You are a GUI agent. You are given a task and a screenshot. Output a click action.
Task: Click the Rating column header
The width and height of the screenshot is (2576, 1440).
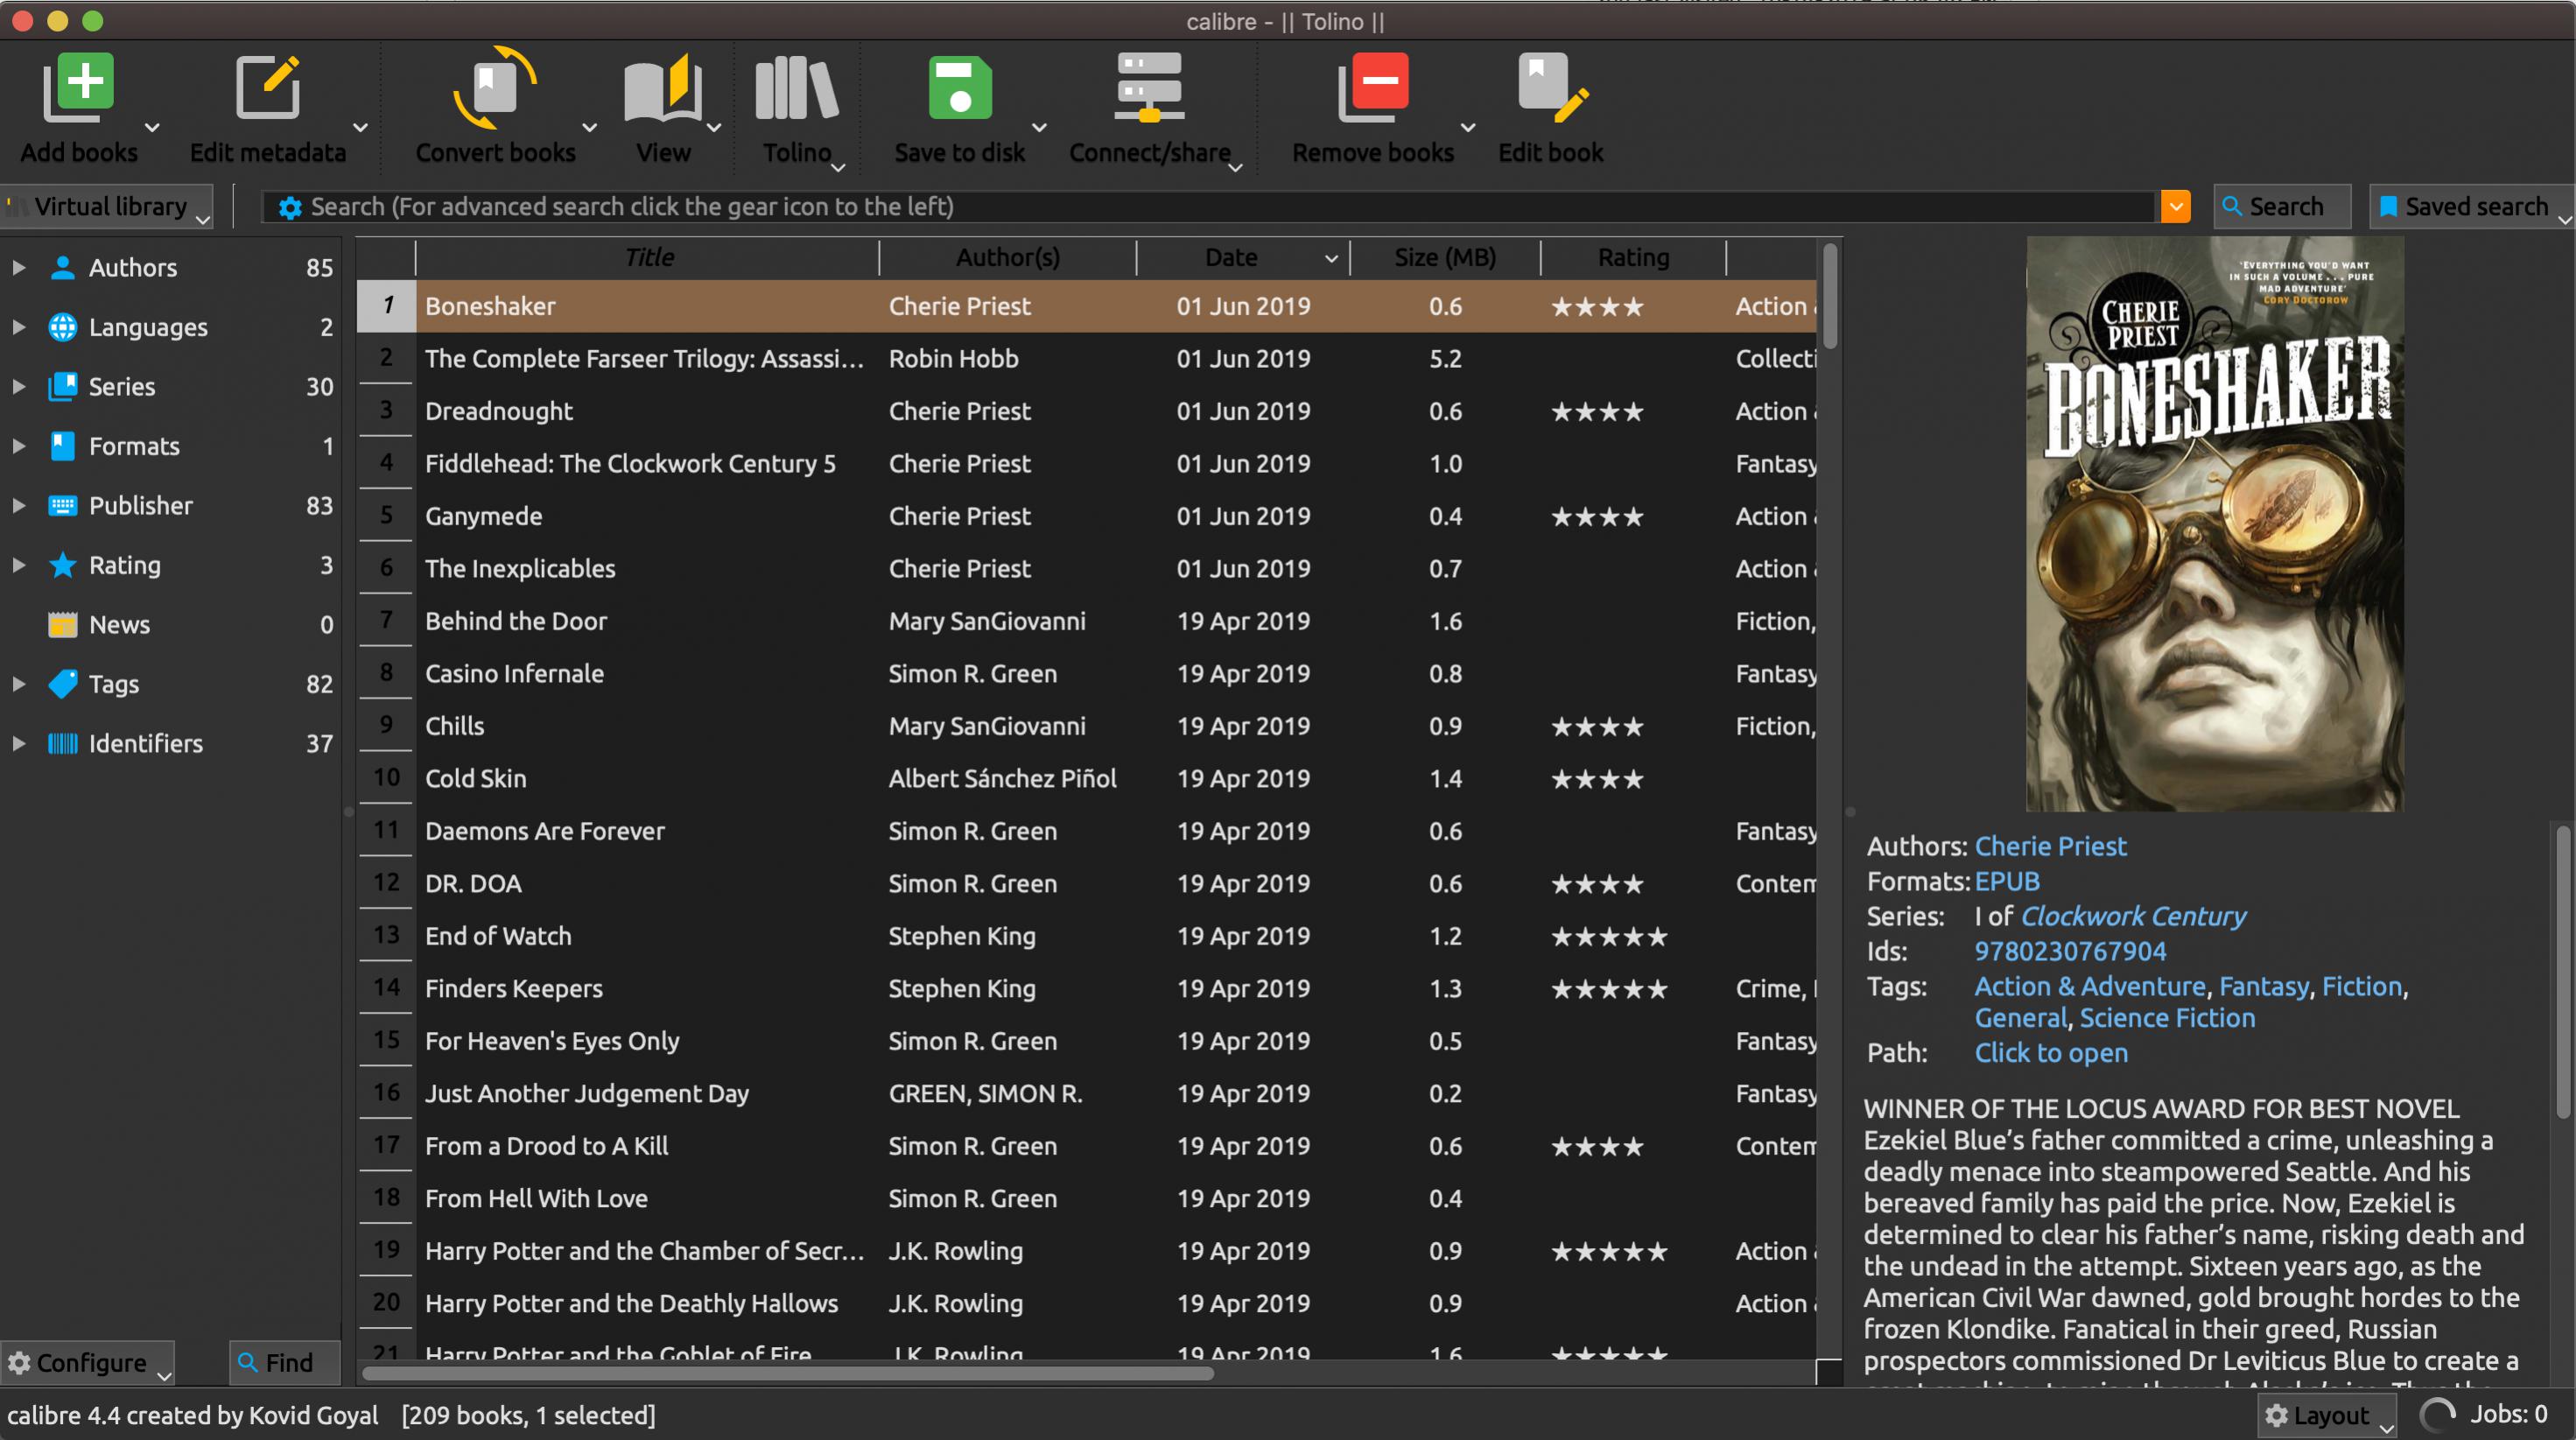[1633, 258]
